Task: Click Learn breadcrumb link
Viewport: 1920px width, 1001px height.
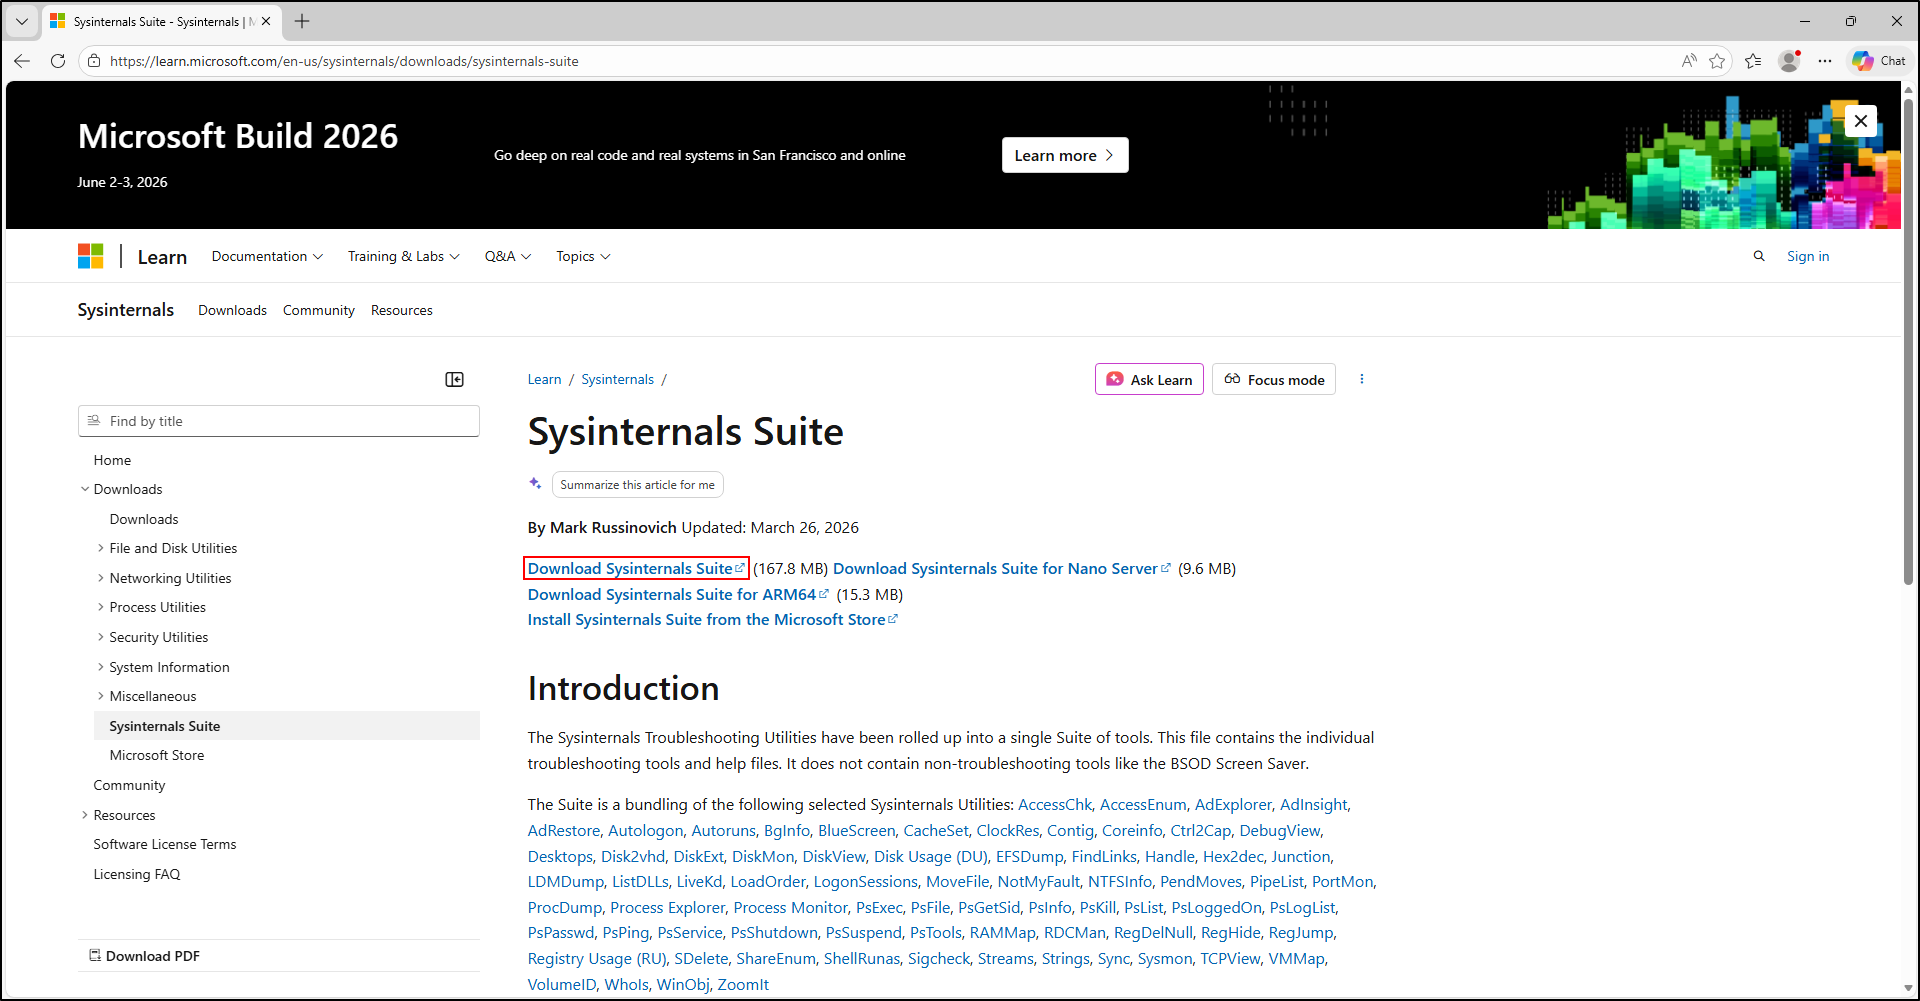Action: (545, 379)
